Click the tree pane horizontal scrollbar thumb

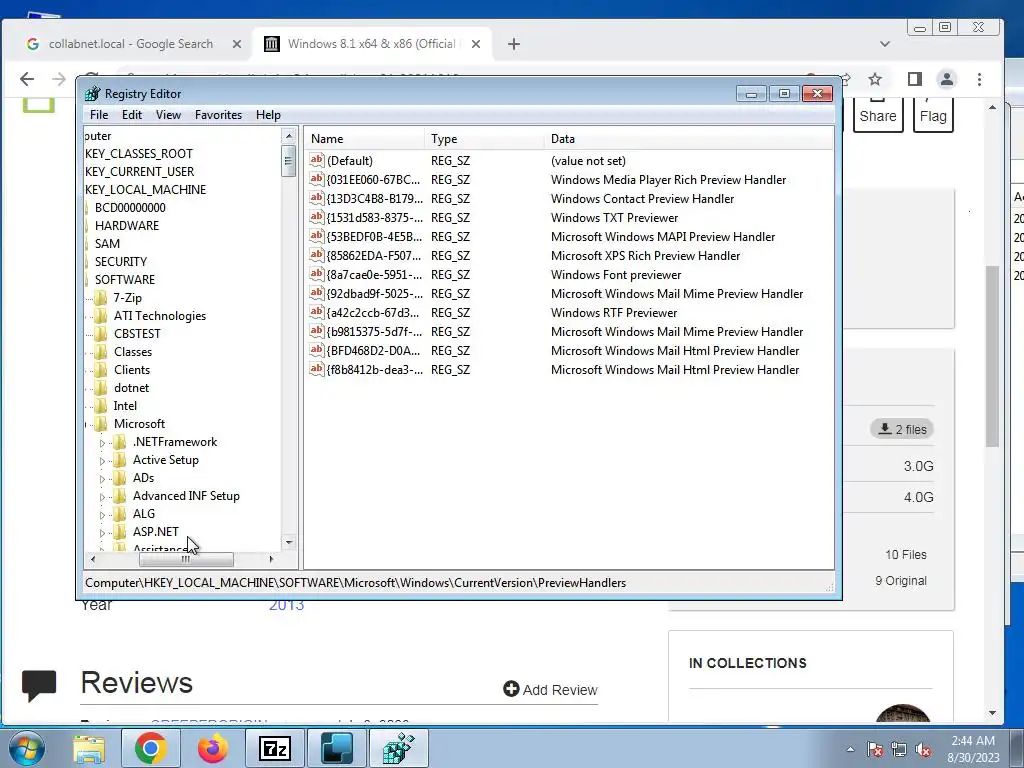click(x=186, y=560)
